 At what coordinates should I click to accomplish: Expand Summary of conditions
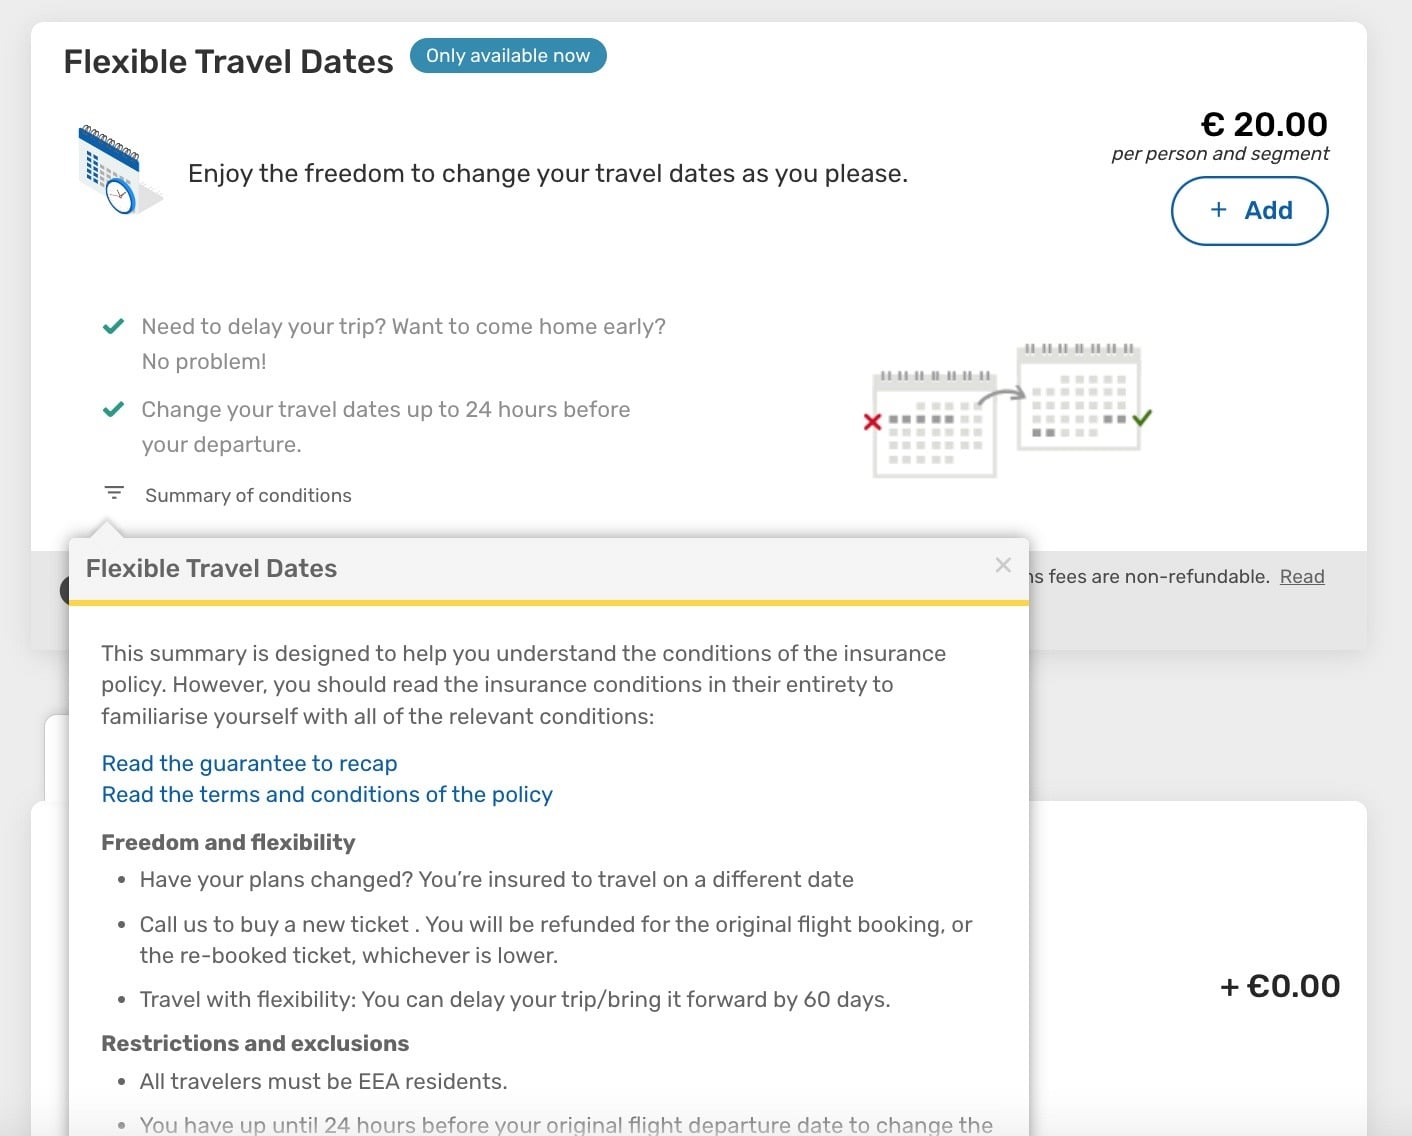coord(248,495)
